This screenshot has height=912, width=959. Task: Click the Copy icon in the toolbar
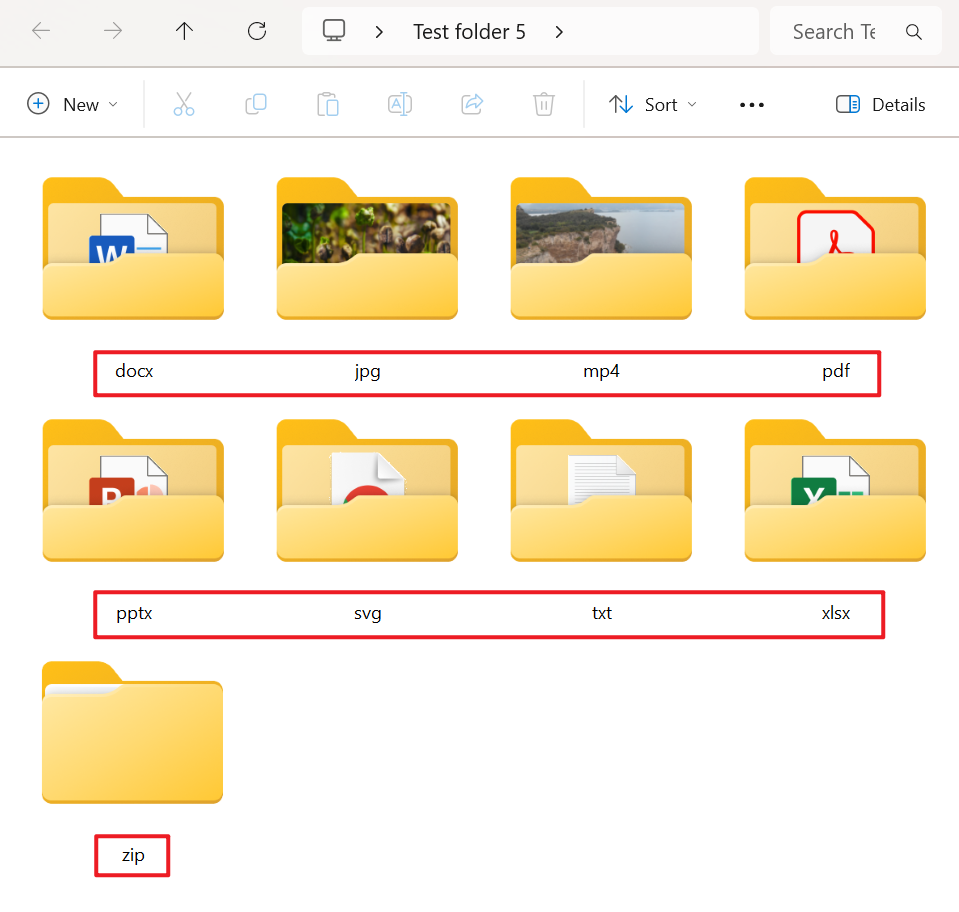point(256,105)
